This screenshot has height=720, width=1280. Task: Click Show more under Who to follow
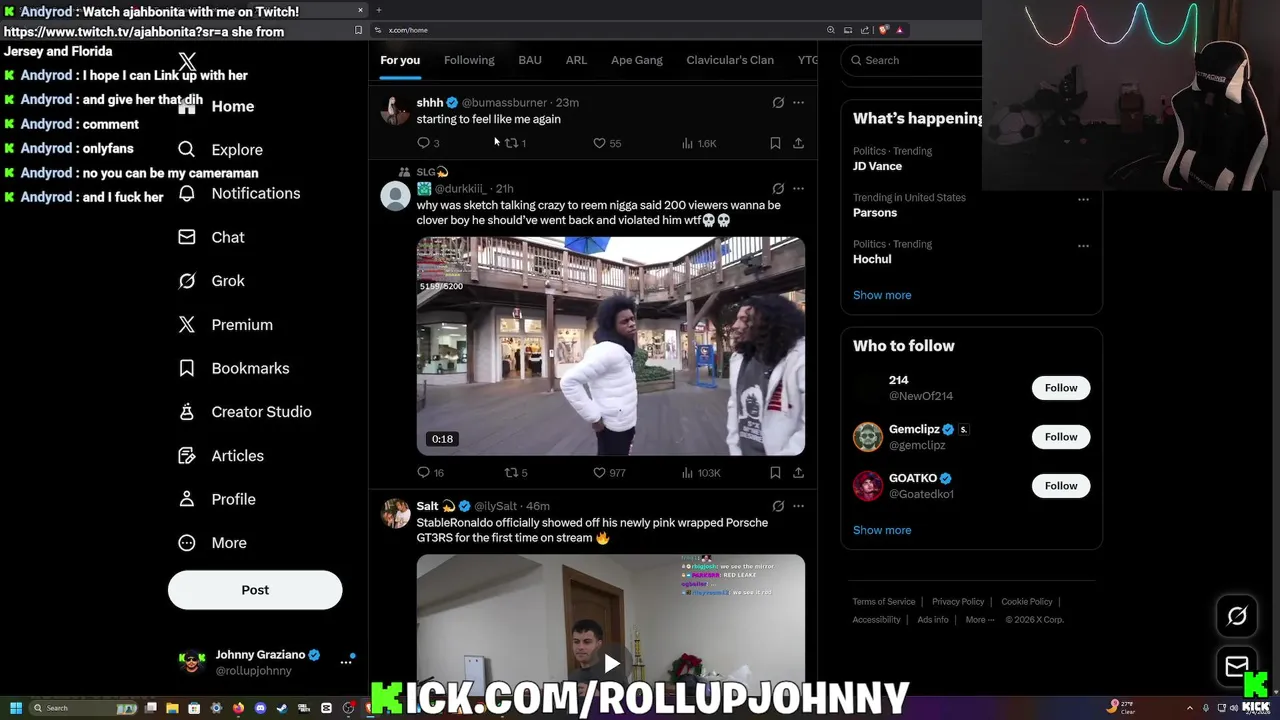[882, 530]
